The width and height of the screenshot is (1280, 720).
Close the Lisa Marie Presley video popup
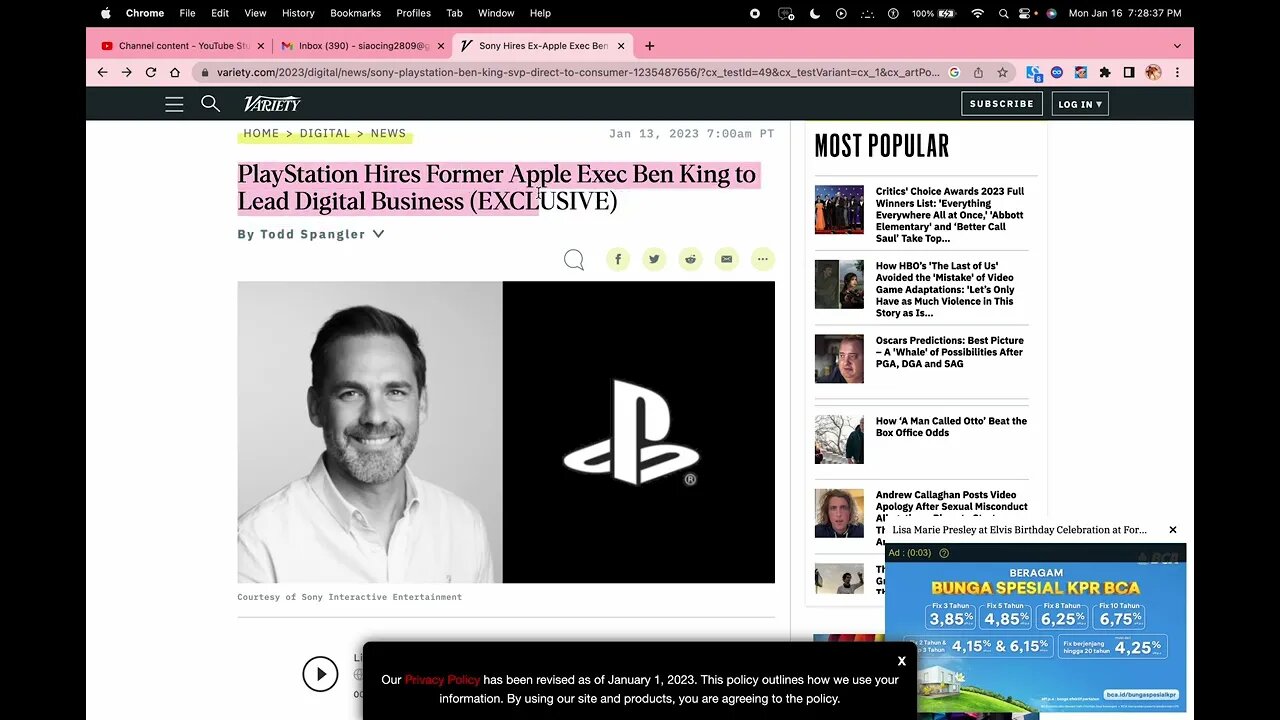pyautogui.click(x=1173, y=530)
